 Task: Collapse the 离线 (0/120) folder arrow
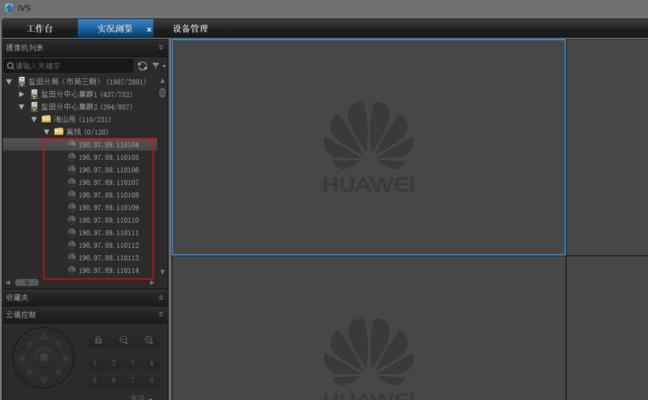pos(47,132)
